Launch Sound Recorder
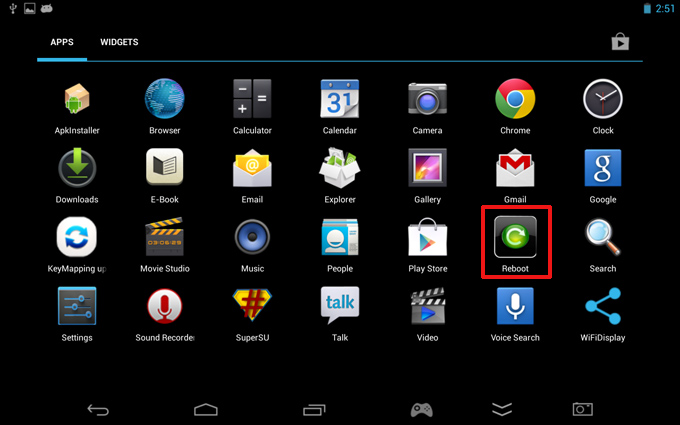 point(164,306)
